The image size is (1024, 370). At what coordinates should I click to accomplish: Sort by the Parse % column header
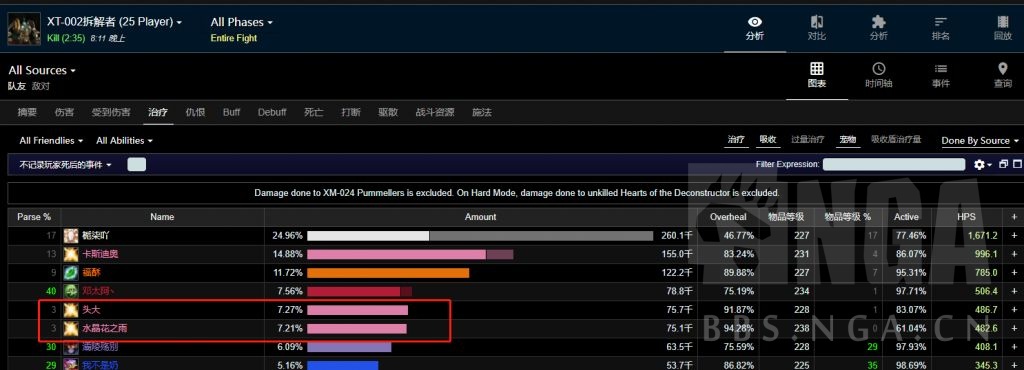(x=34, y=217)
